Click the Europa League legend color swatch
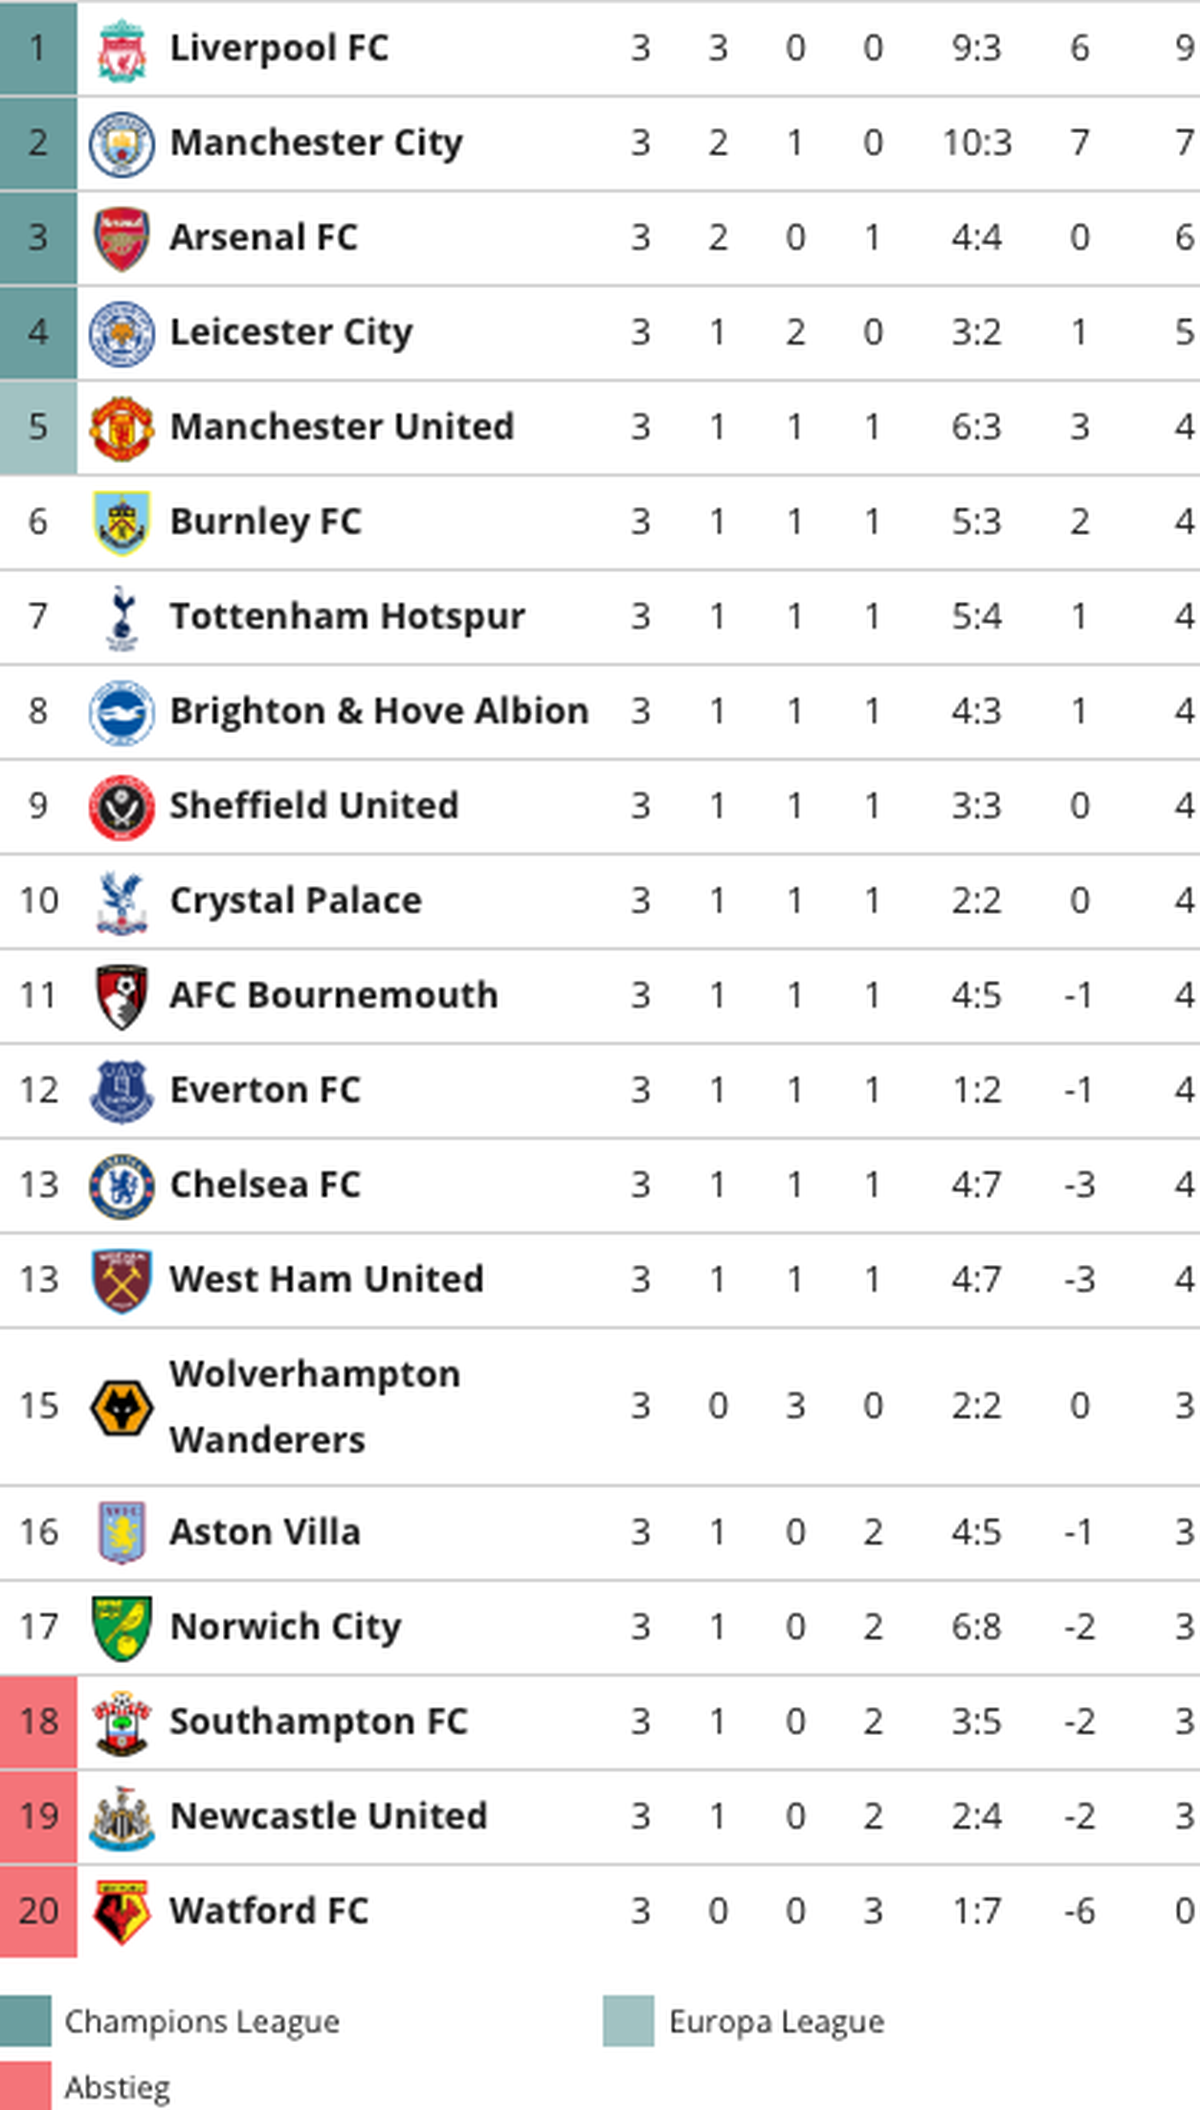 coord(629,2021)
